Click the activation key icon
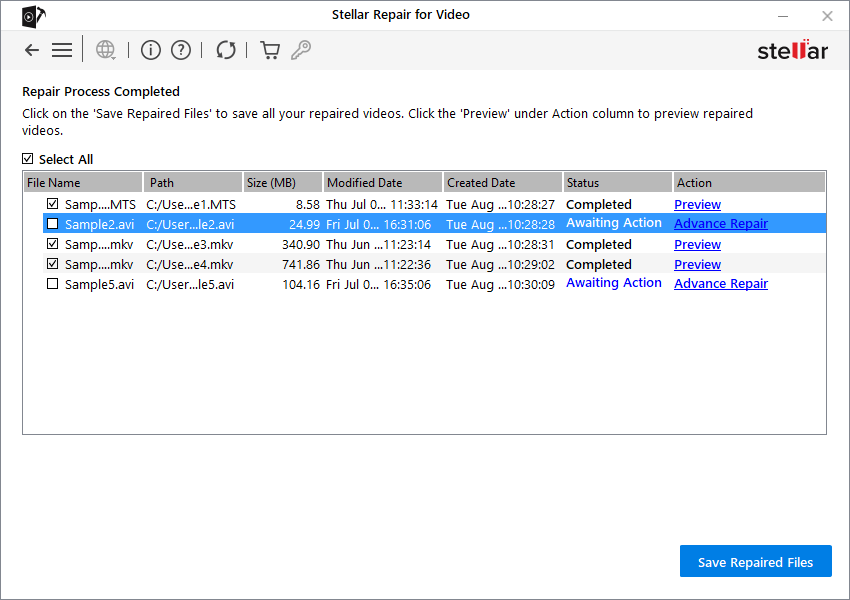 tap(301, 50)
